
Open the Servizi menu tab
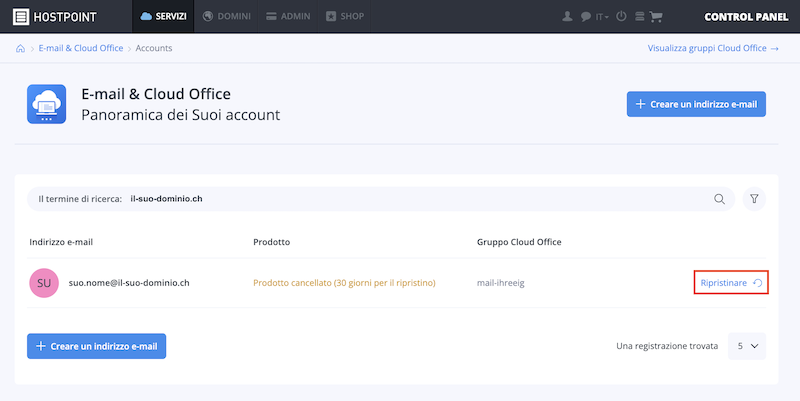163,16
